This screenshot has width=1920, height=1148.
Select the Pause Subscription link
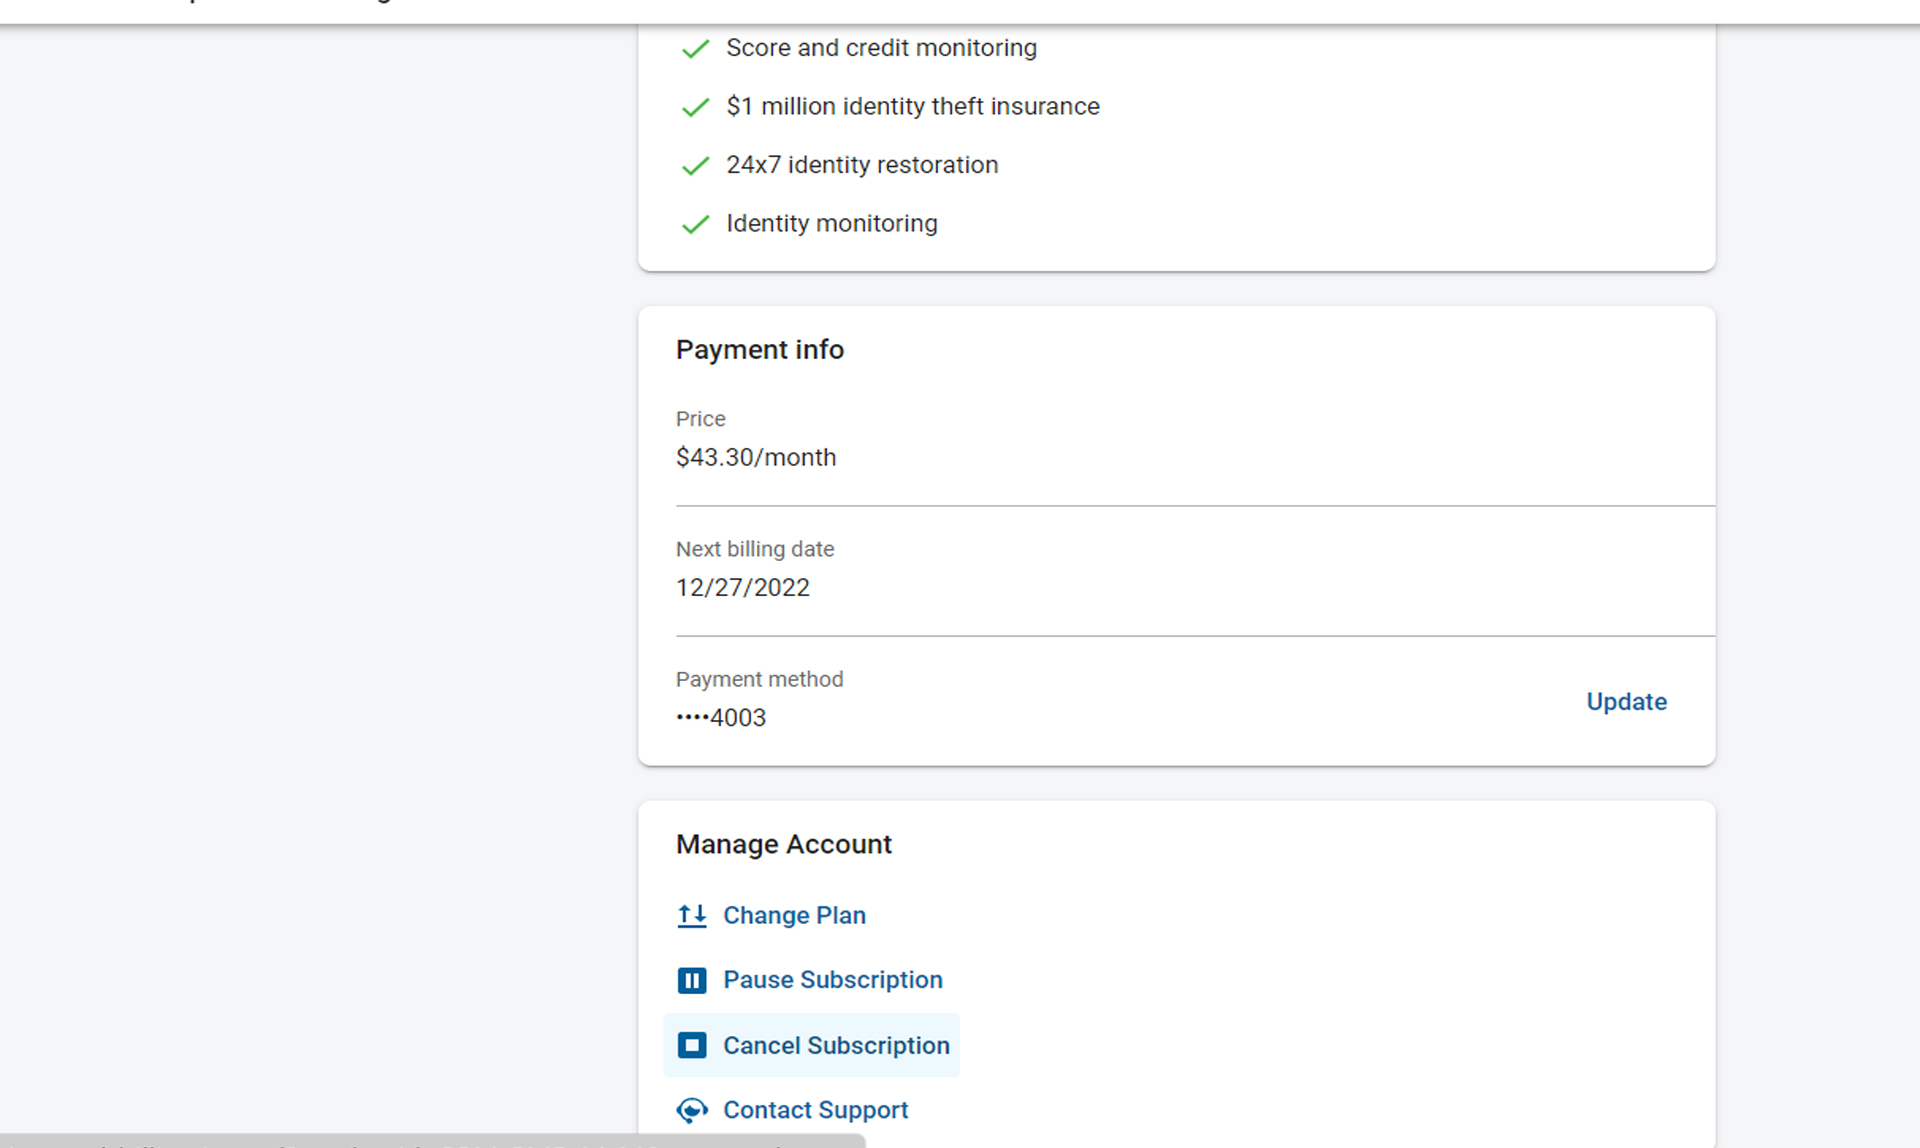tap(832, 980)
